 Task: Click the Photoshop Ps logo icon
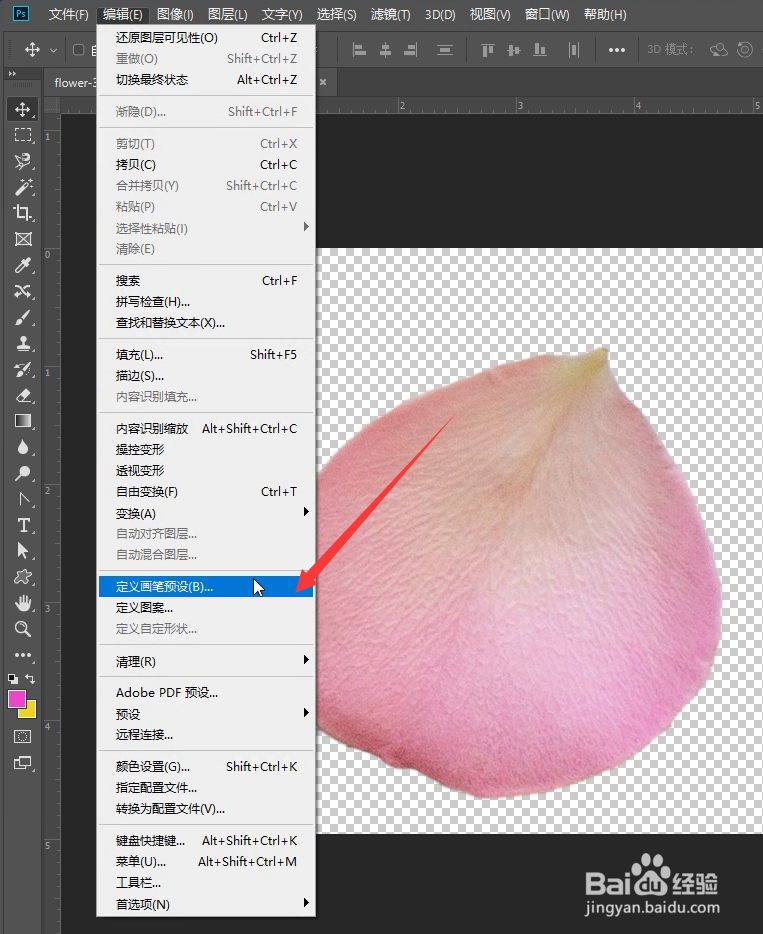tap(21, 14)
